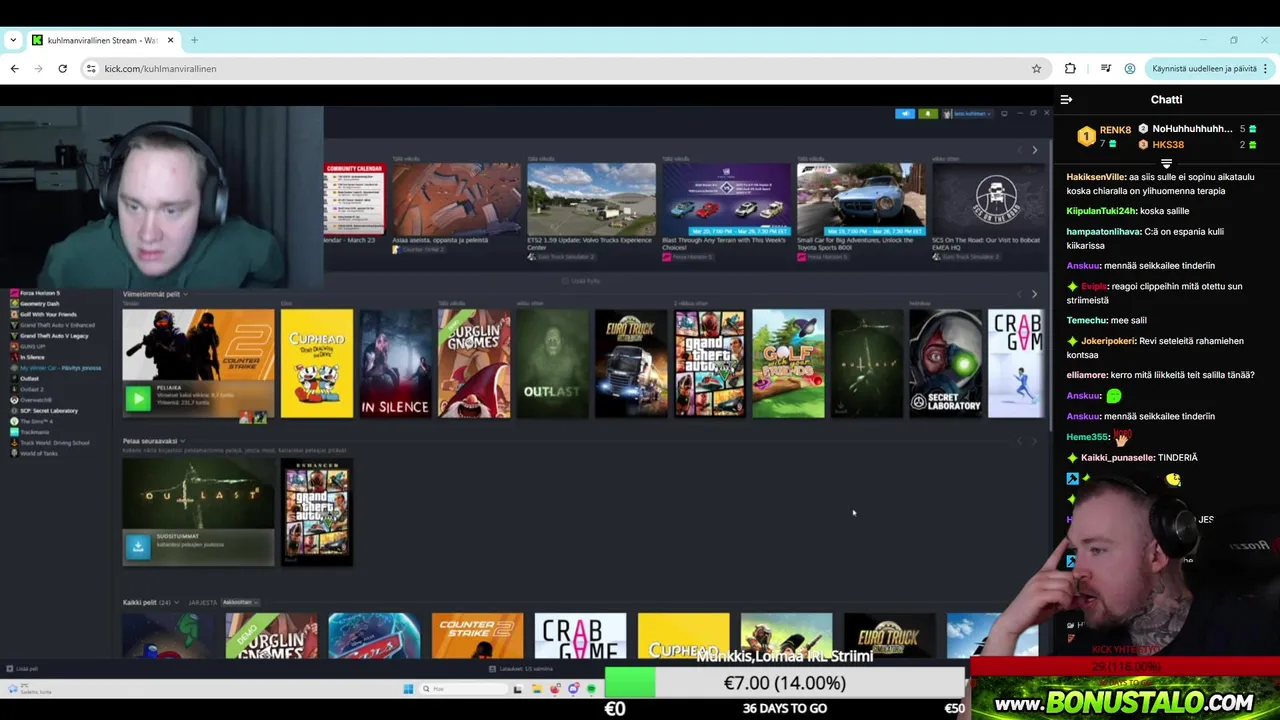This screenshot has width=1280, height=720.
Task: View site information icon in address bar
Action: coord(91,68)
